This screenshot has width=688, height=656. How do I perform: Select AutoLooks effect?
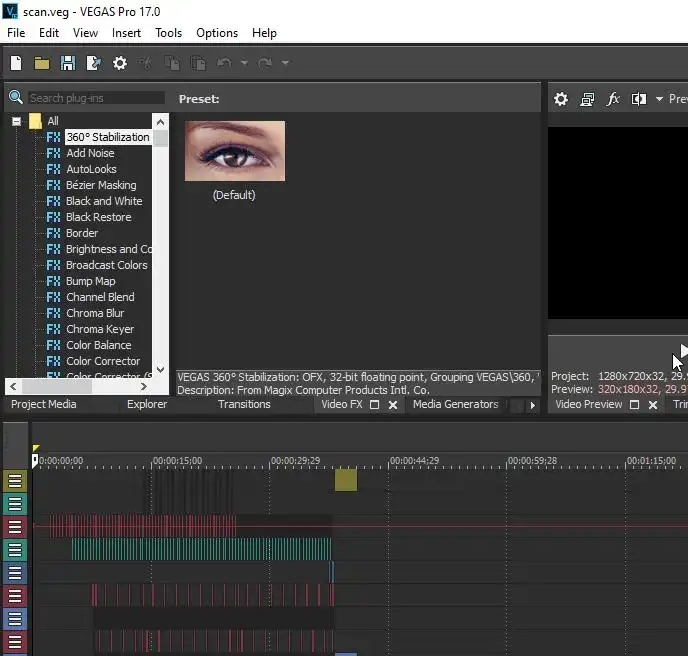(91, 169)
